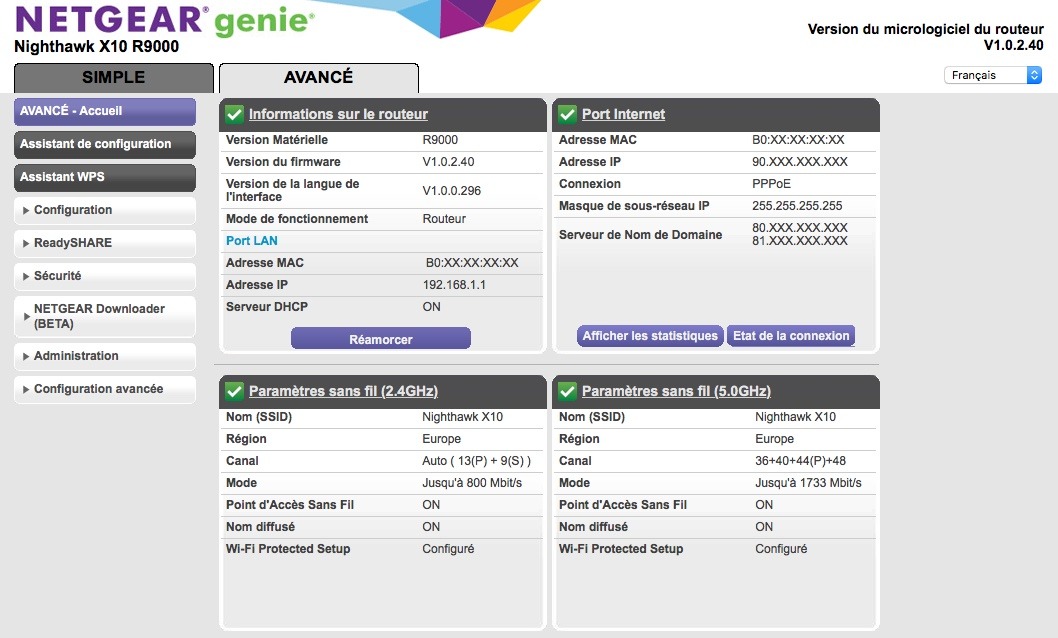The height and width of the screenshot is (638, 1058).
Task: Expand the Configuration avancée section
Action: (x=105, y=389)
